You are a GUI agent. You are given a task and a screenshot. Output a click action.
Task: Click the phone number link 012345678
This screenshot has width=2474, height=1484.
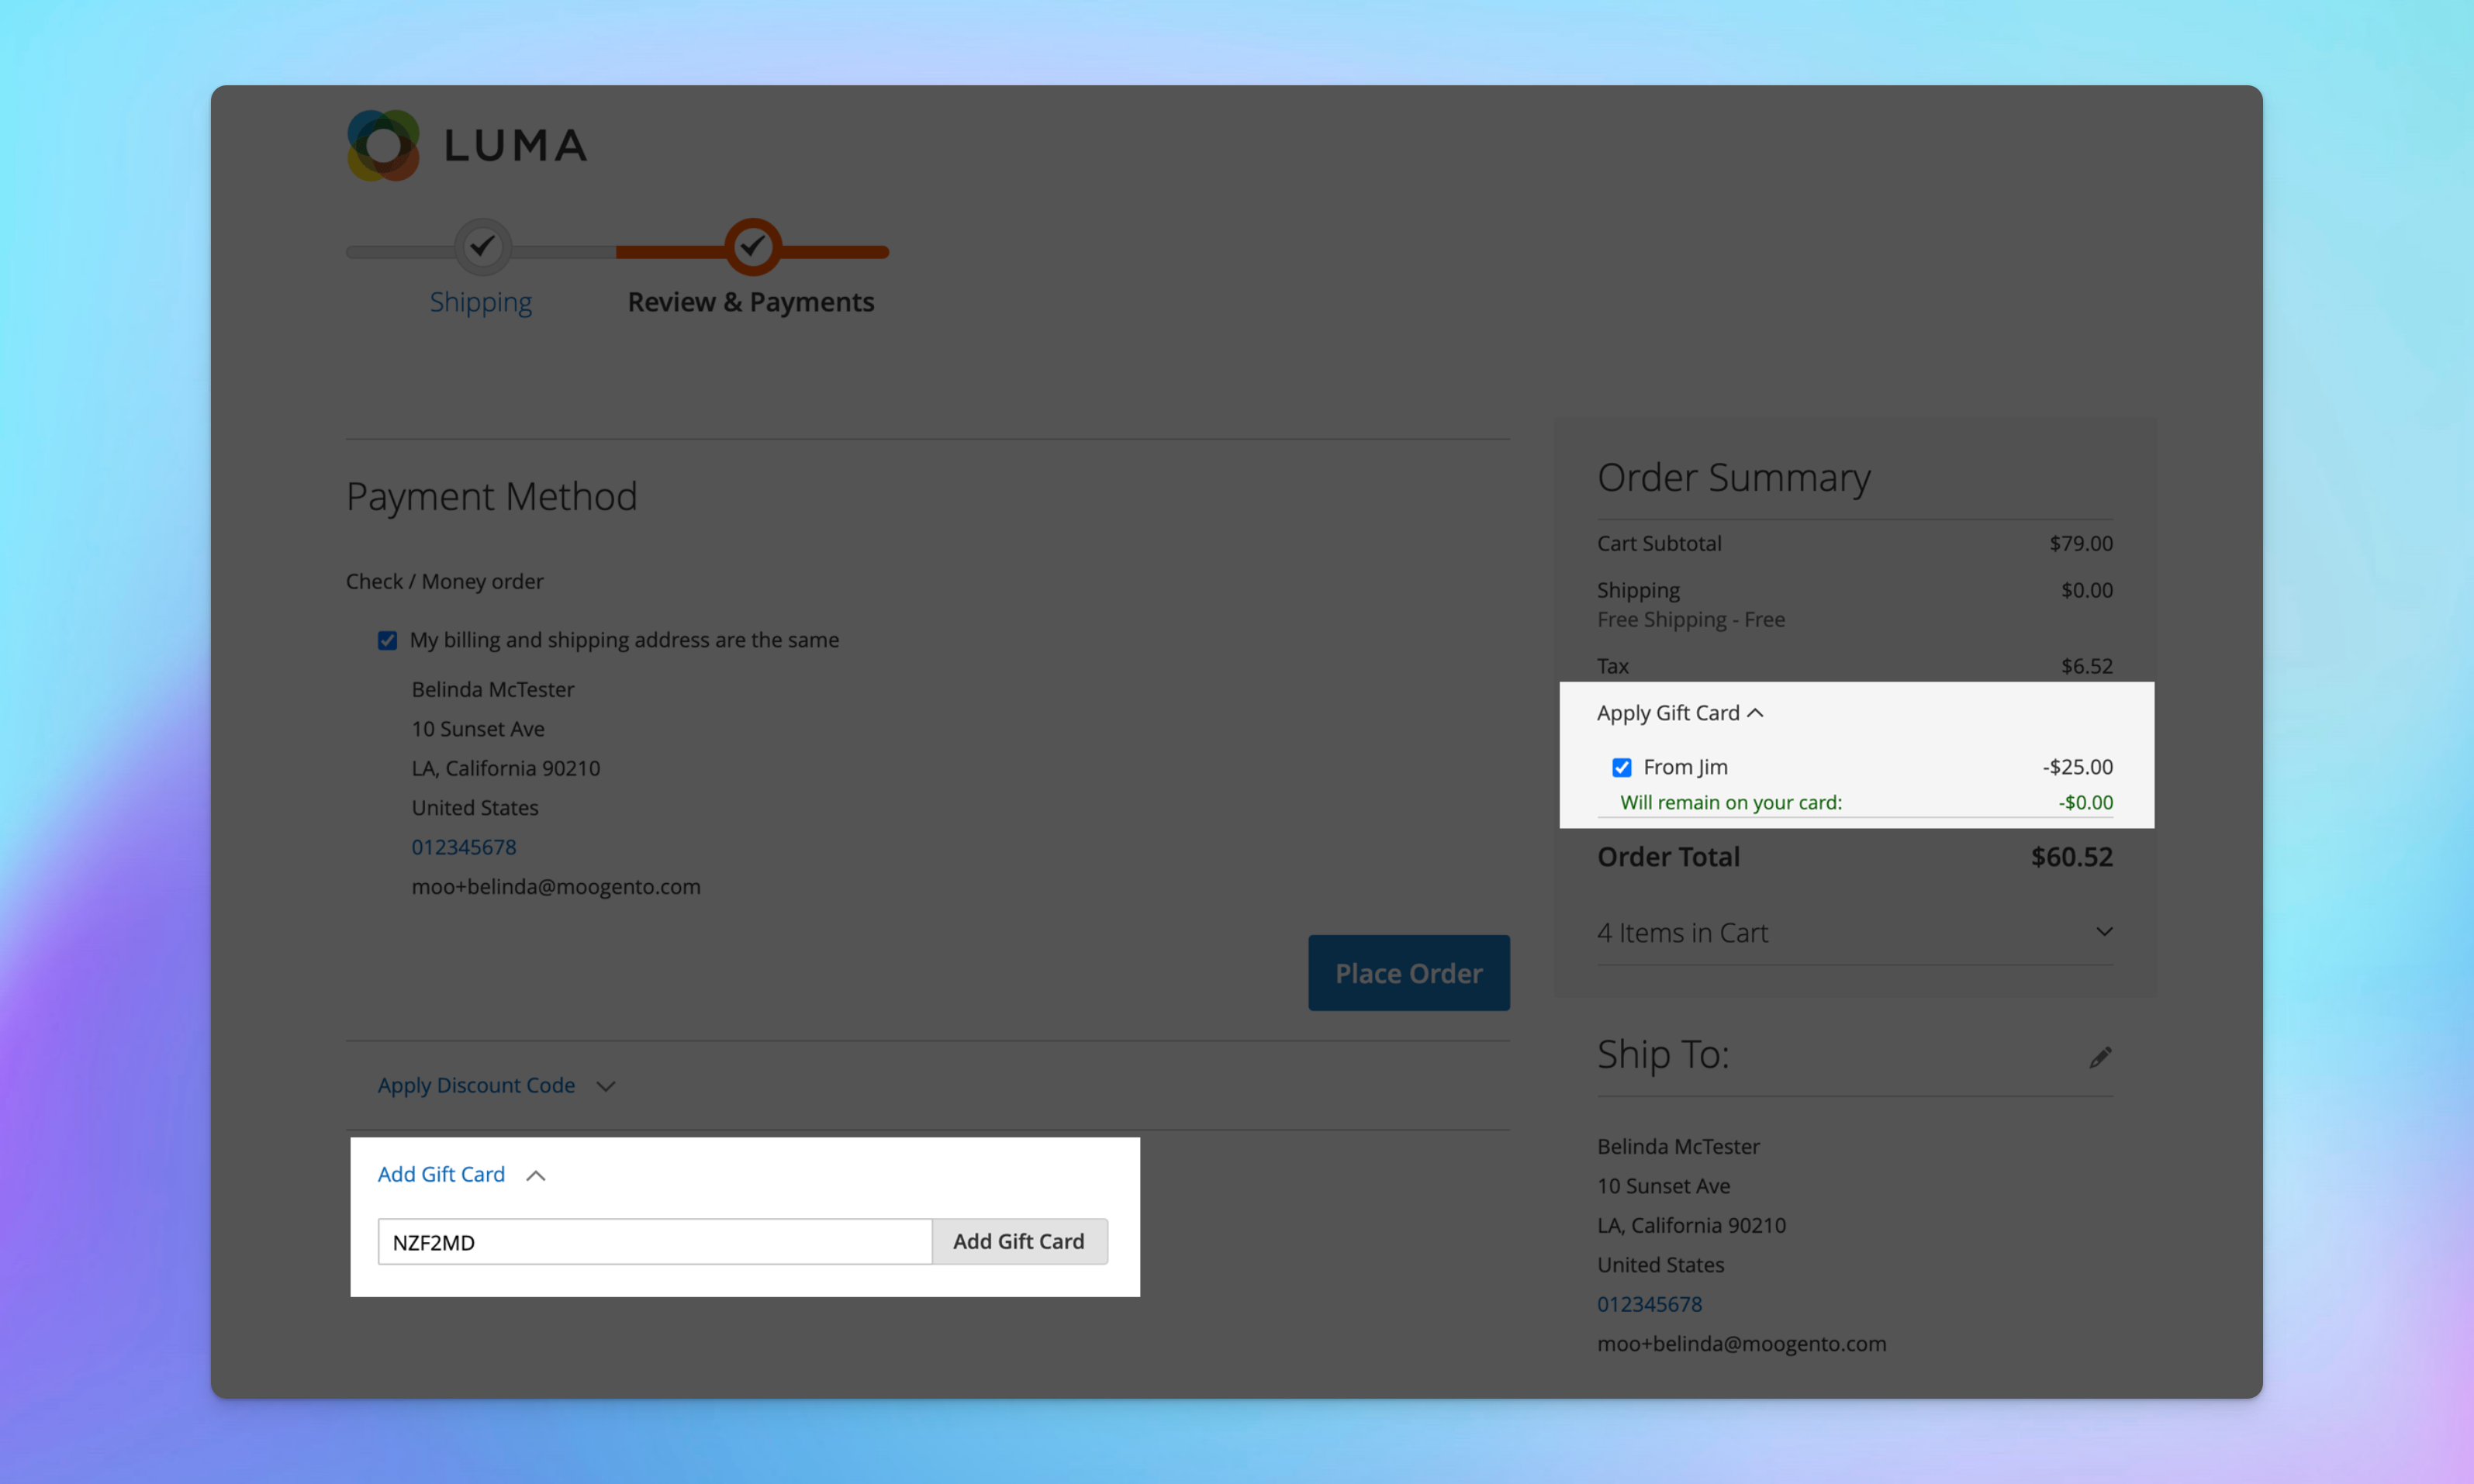pos(463,846)
